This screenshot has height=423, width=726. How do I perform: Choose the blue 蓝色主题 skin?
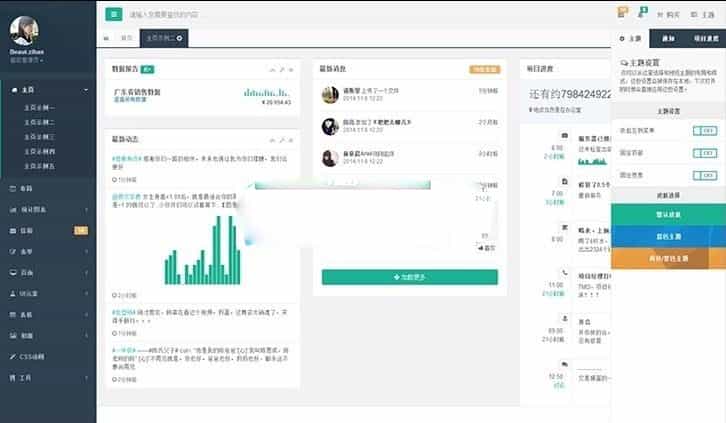(669, 236)
